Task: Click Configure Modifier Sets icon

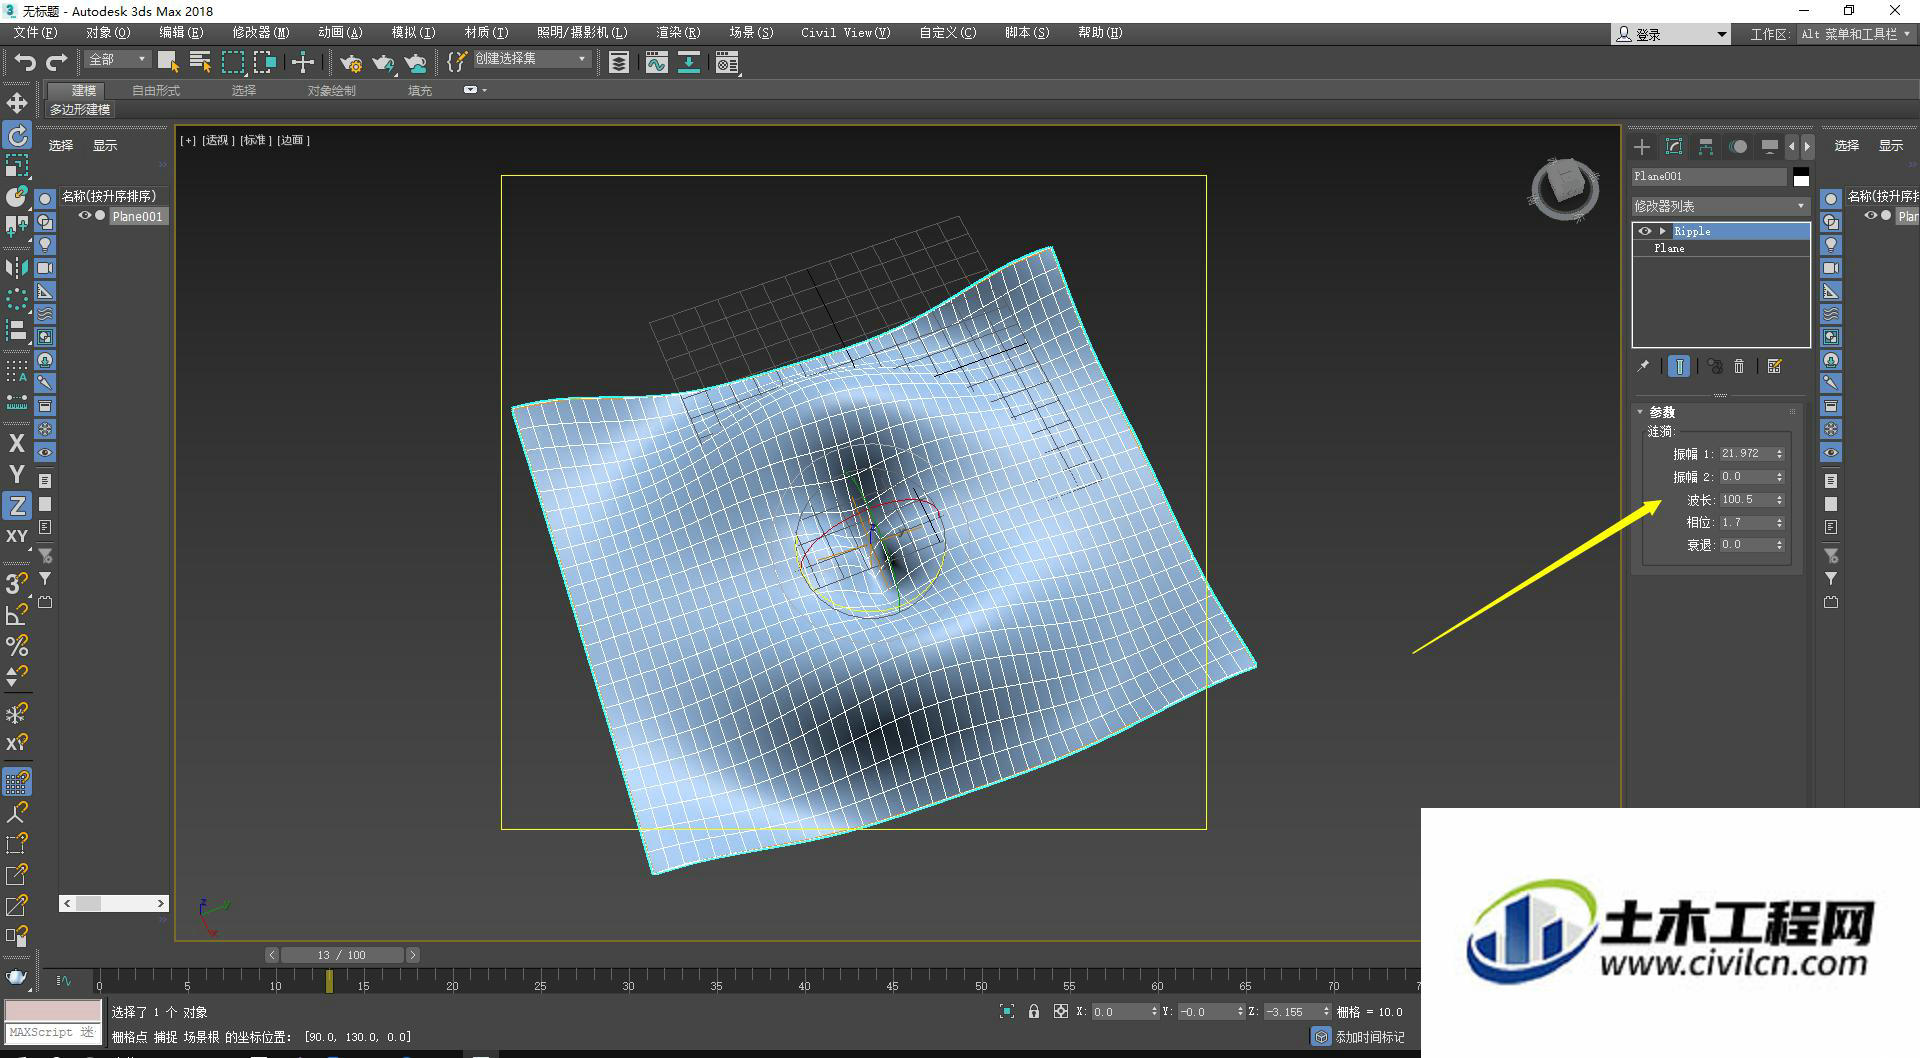Action: coord(1775,367)
